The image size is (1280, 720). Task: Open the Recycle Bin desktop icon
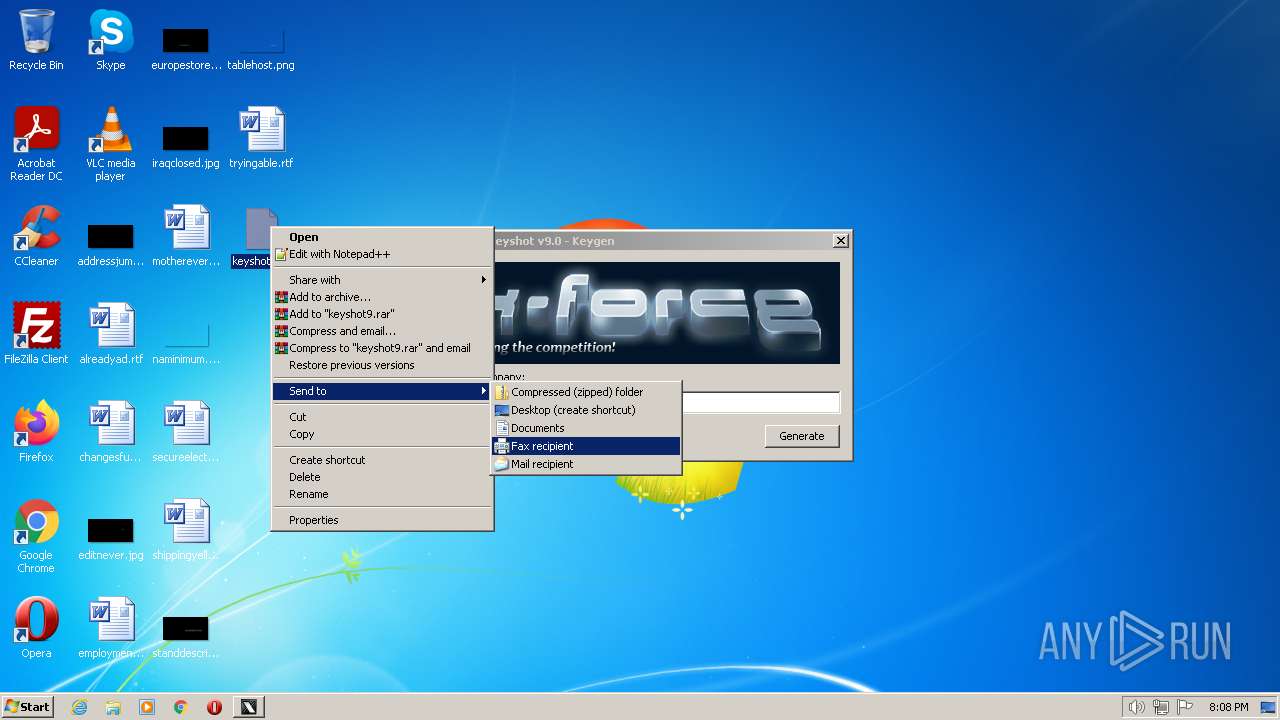point(36,40)
